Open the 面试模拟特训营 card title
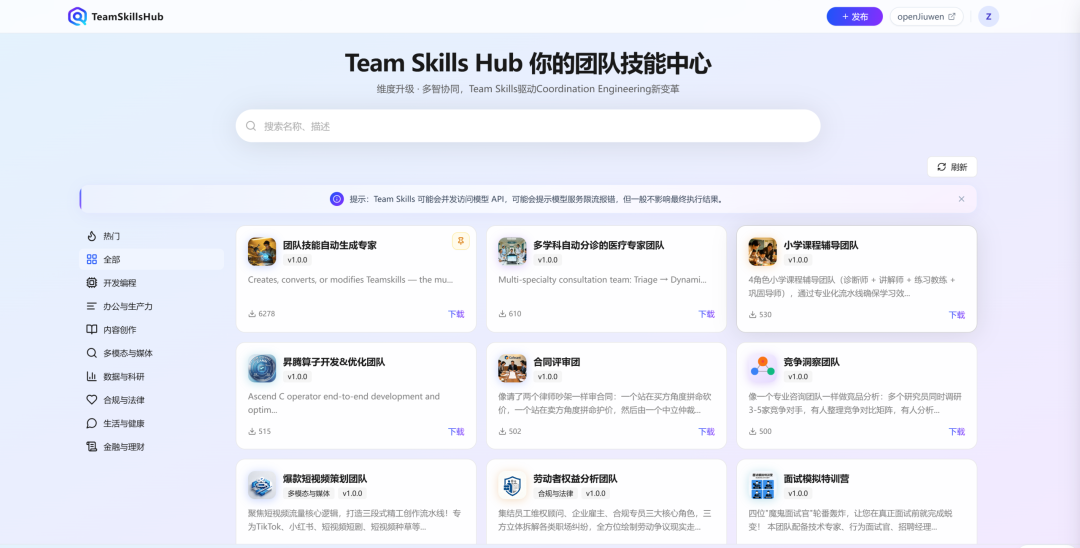 [816, 479]
